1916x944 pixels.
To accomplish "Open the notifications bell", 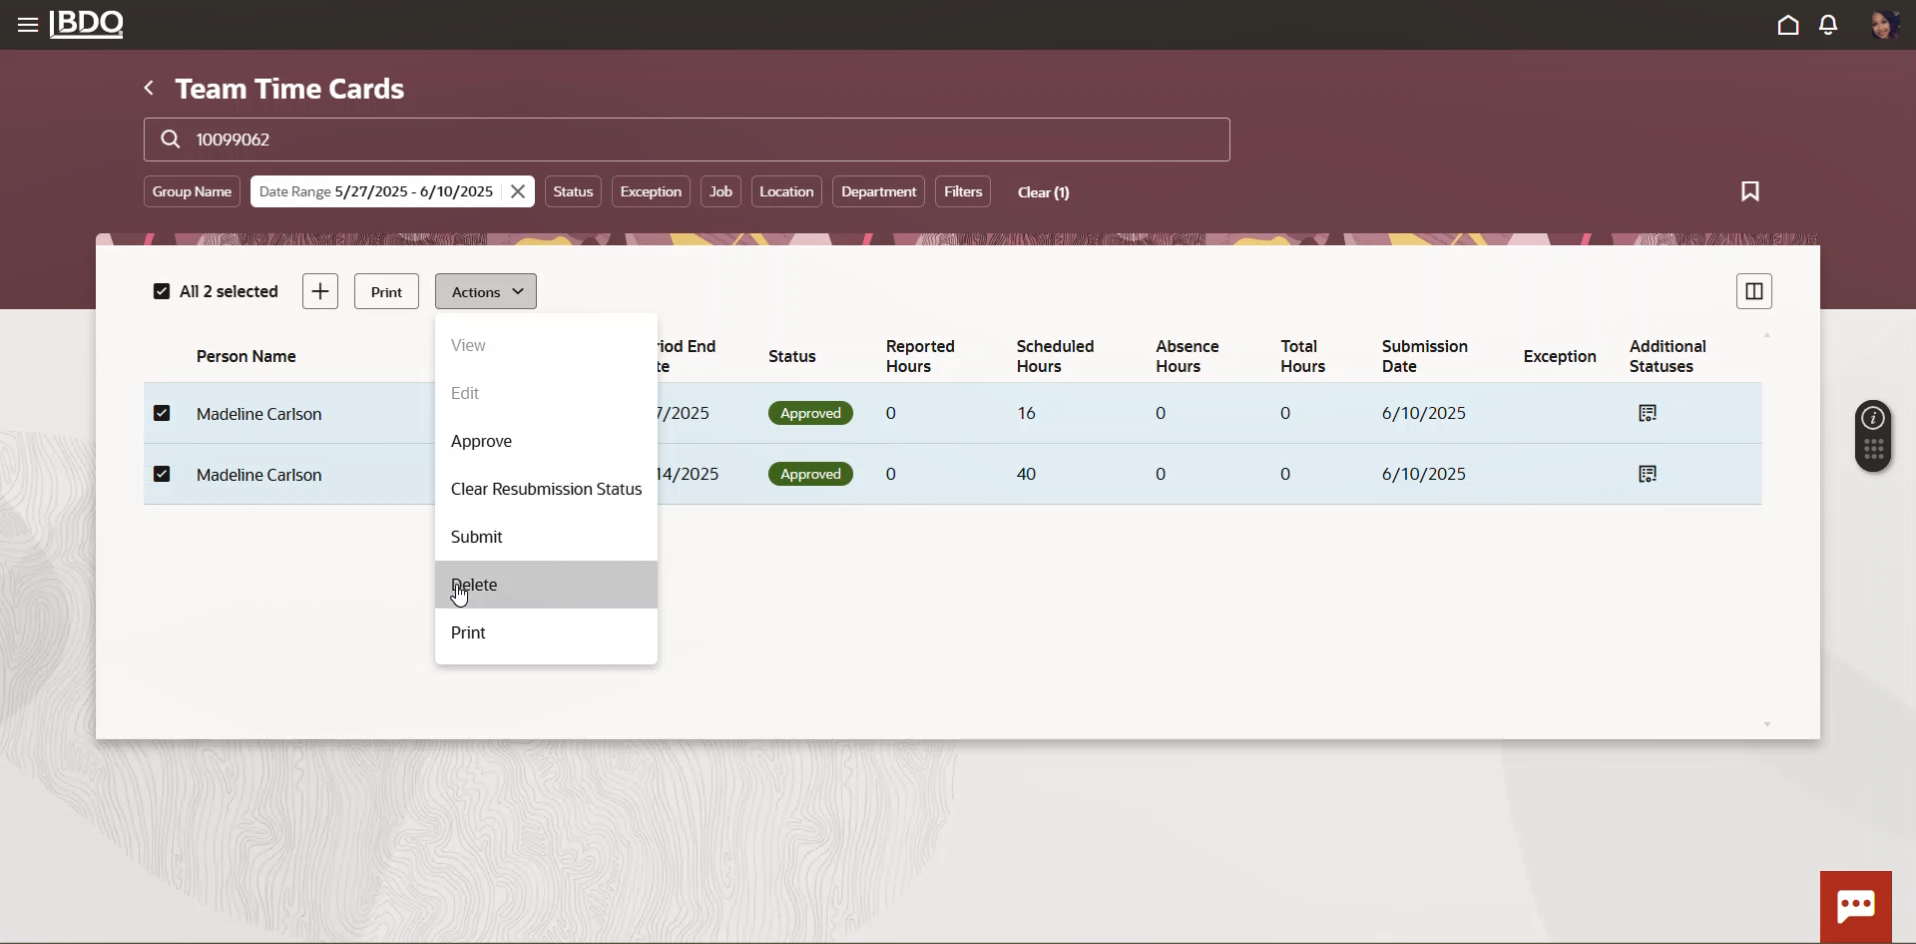I will (x=1828, y=25).
